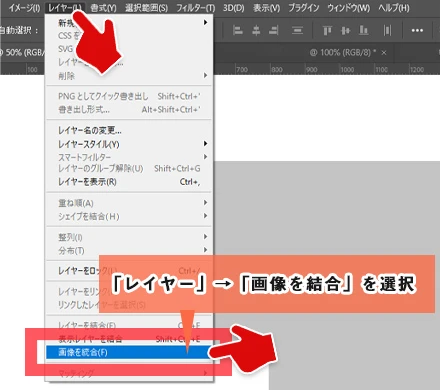Open the three-dot more align options
This screenshot has width=440, height=390.
pyautogui.click(x=417, y=31)
